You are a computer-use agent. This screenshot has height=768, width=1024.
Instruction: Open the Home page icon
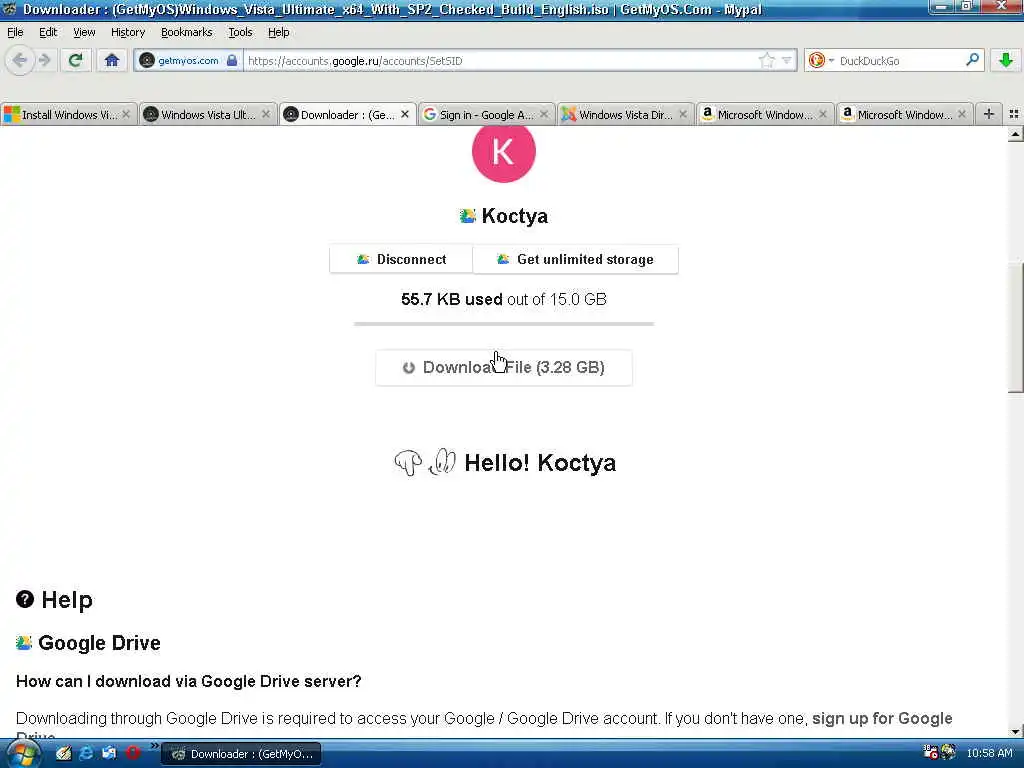[x=112, y=61]
